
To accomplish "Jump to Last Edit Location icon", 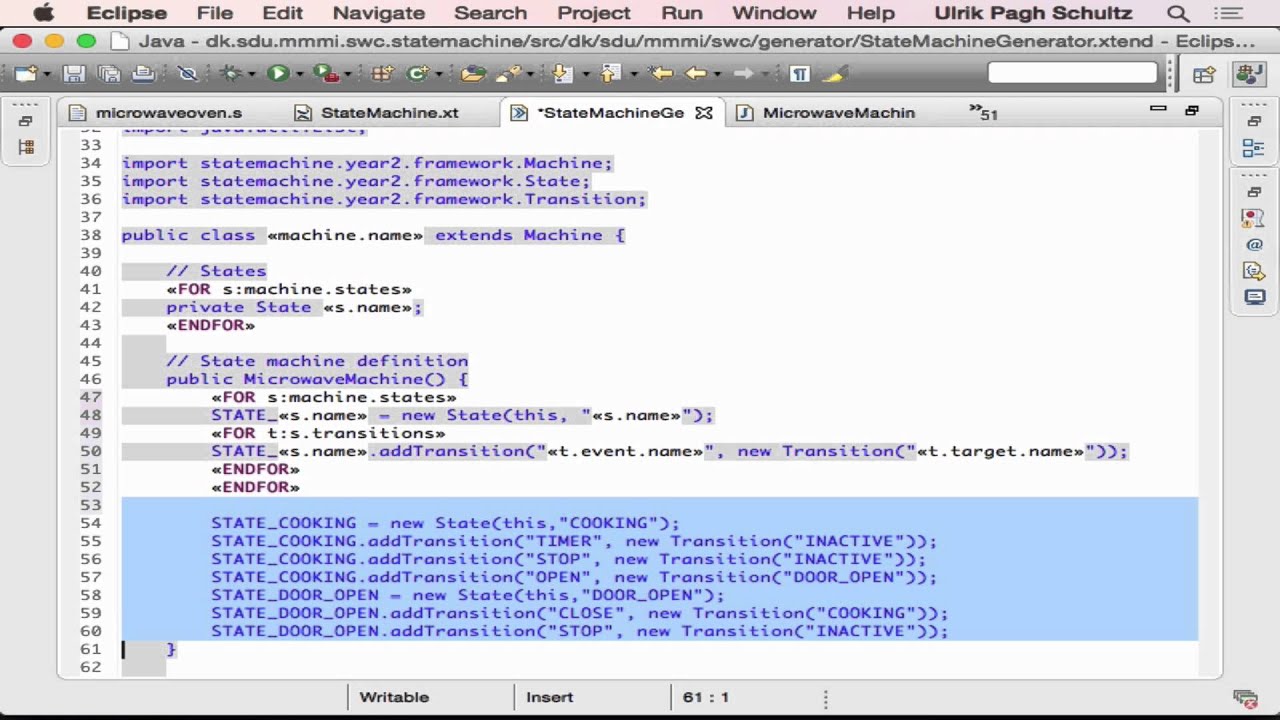I will point(660,73).
